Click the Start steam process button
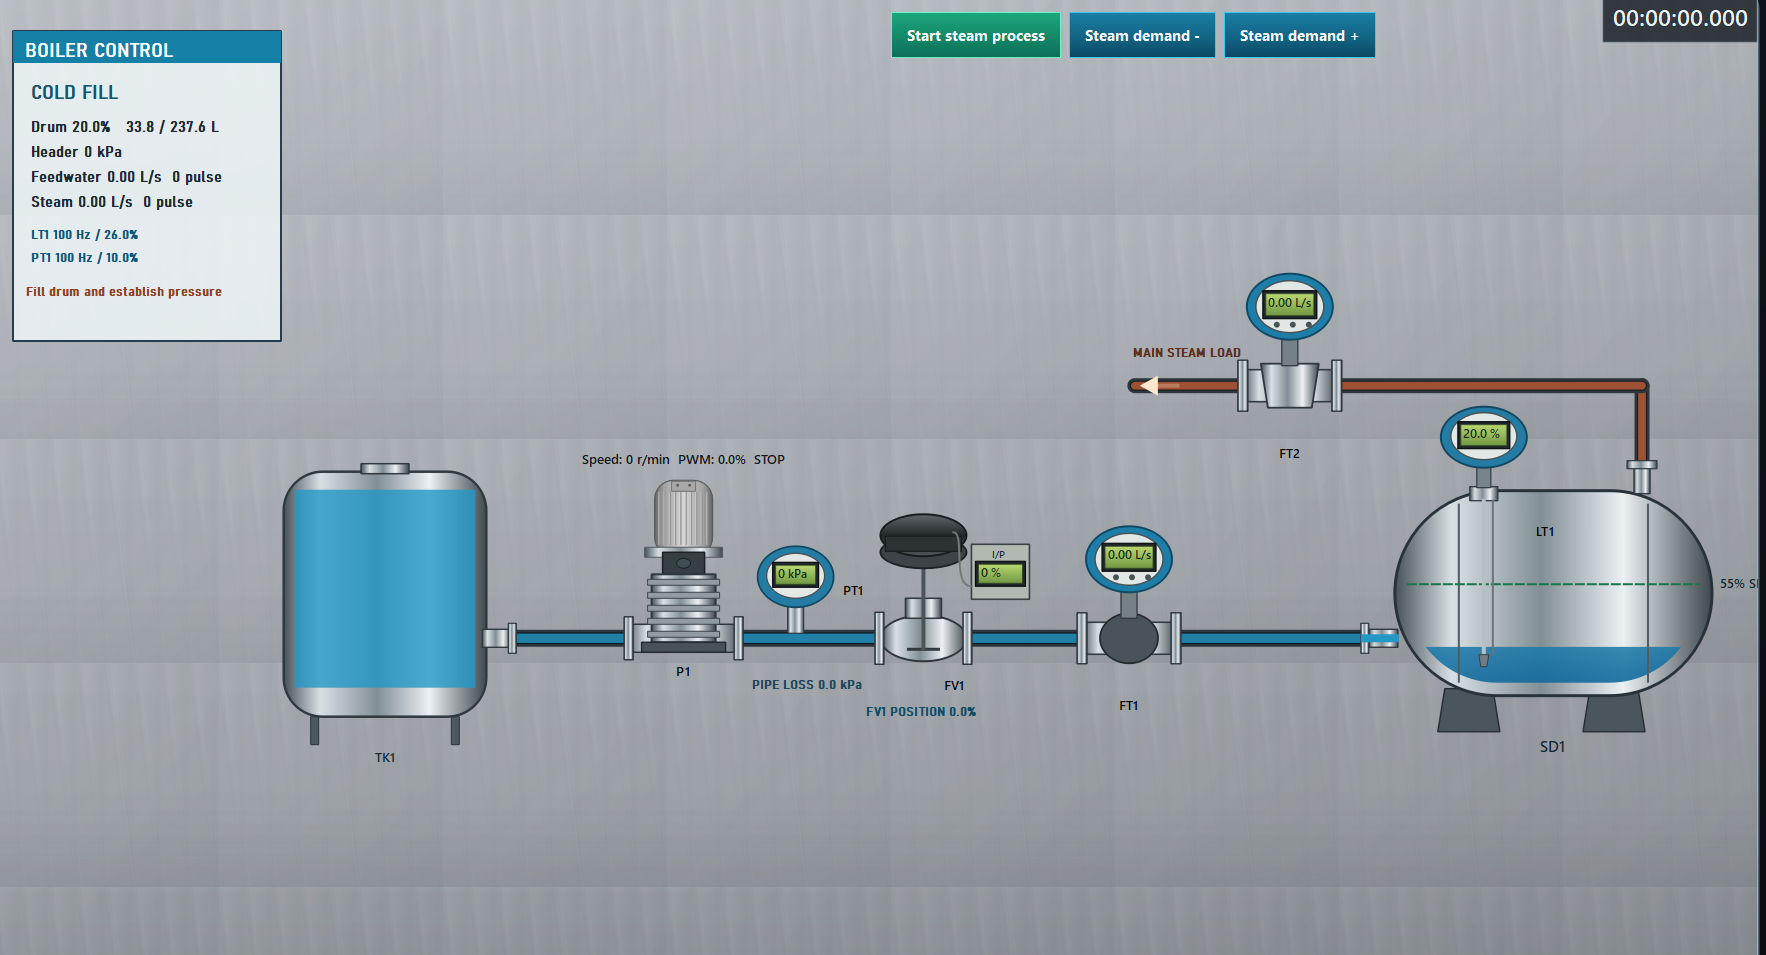Image resolution: width=1766 pixels, height=955 pixels. tap(975, 35)
